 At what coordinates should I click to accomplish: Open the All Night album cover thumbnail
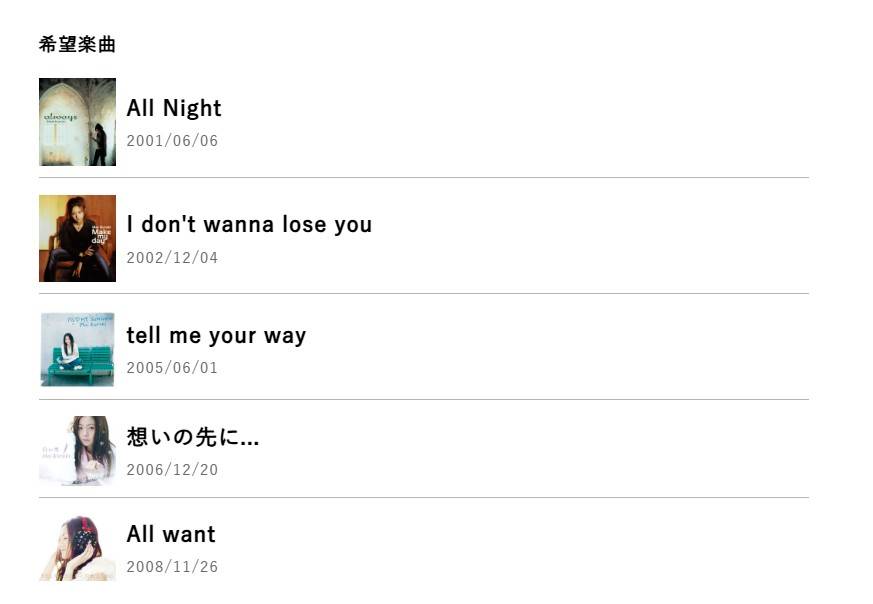(x=77, y=122)
